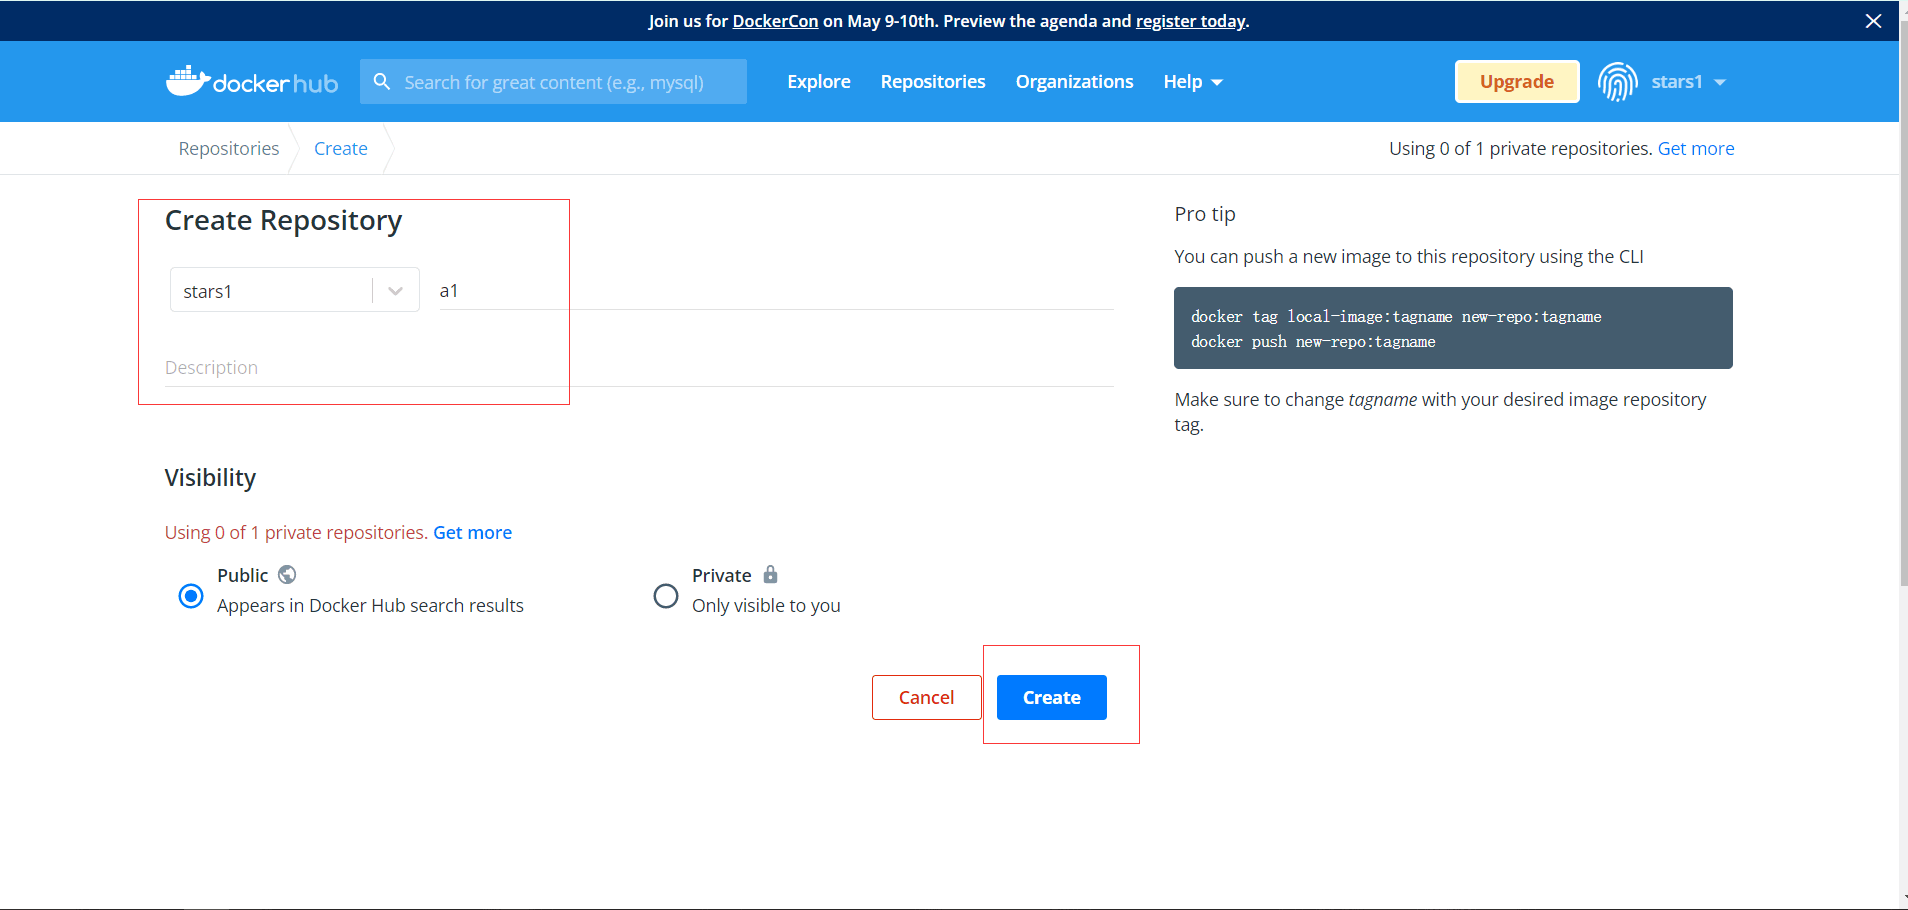This screenshot has width=1908, height=910.
Task: Click the Repositories breadcrumb
Action: click(x=229, y=149)
